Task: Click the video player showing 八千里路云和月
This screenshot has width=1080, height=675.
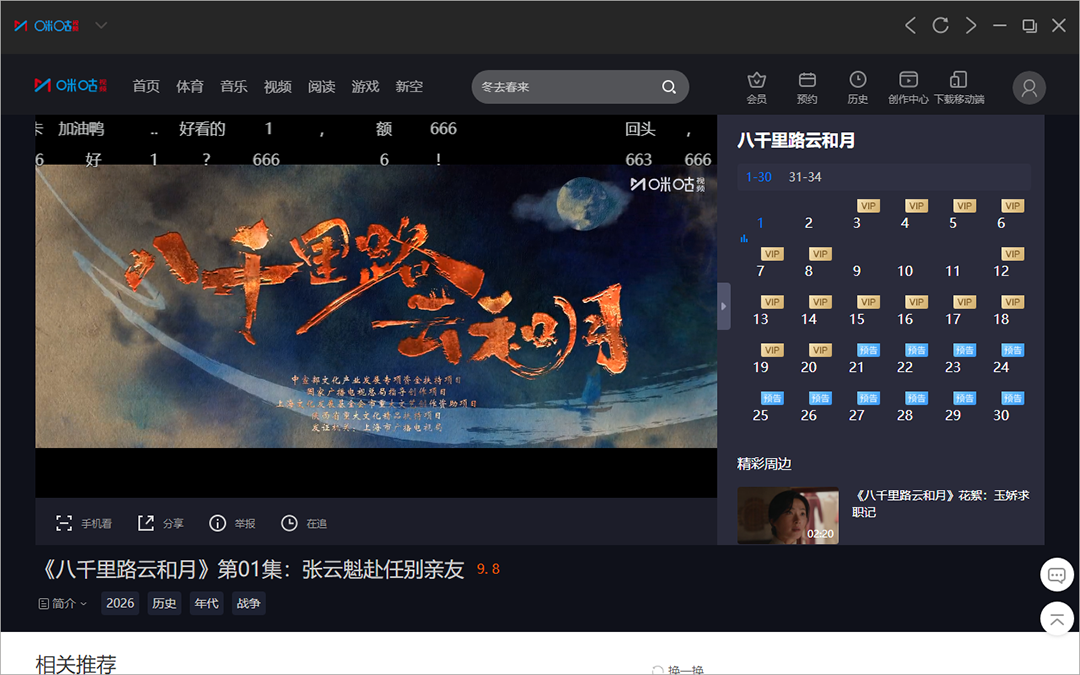Action: [376, 306]
